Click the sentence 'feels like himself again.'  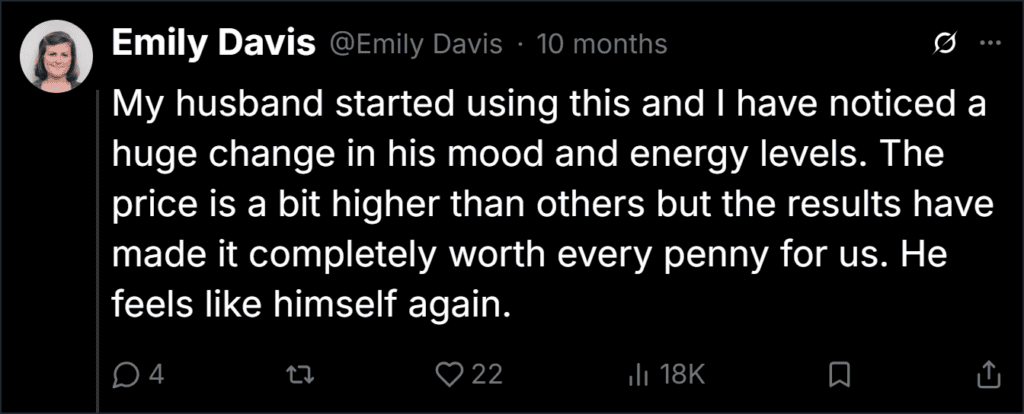pyautogui.click(x=310, y=304)
